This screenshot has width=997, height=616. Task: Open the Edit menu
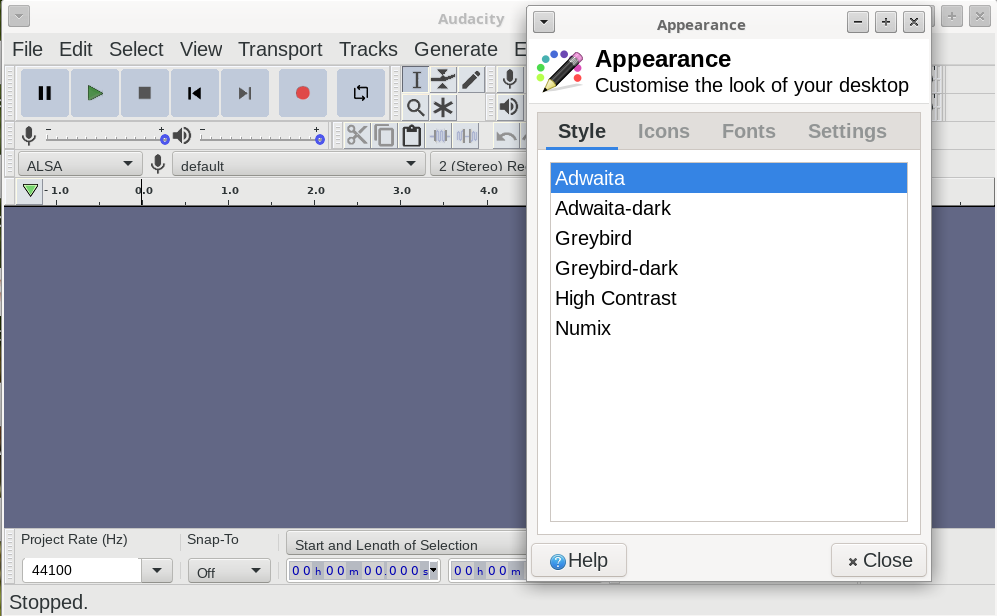(x=76, y=49)
